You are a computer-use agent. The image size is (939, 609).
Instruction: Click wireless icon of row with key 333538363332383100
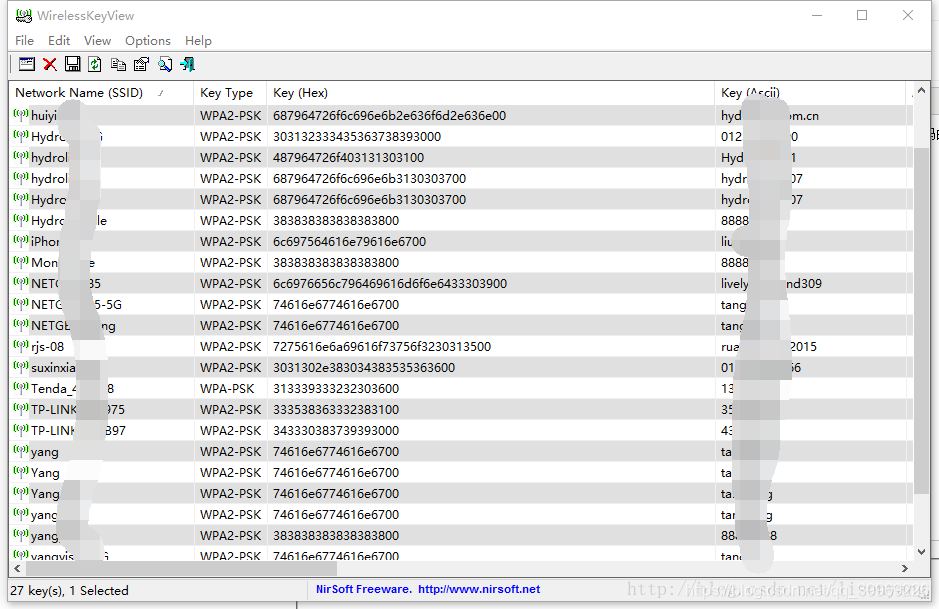(21, 409)
